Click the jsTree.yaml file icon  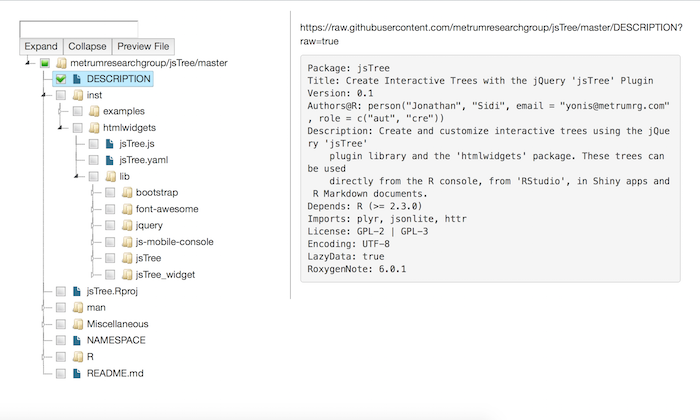(109, 160)
